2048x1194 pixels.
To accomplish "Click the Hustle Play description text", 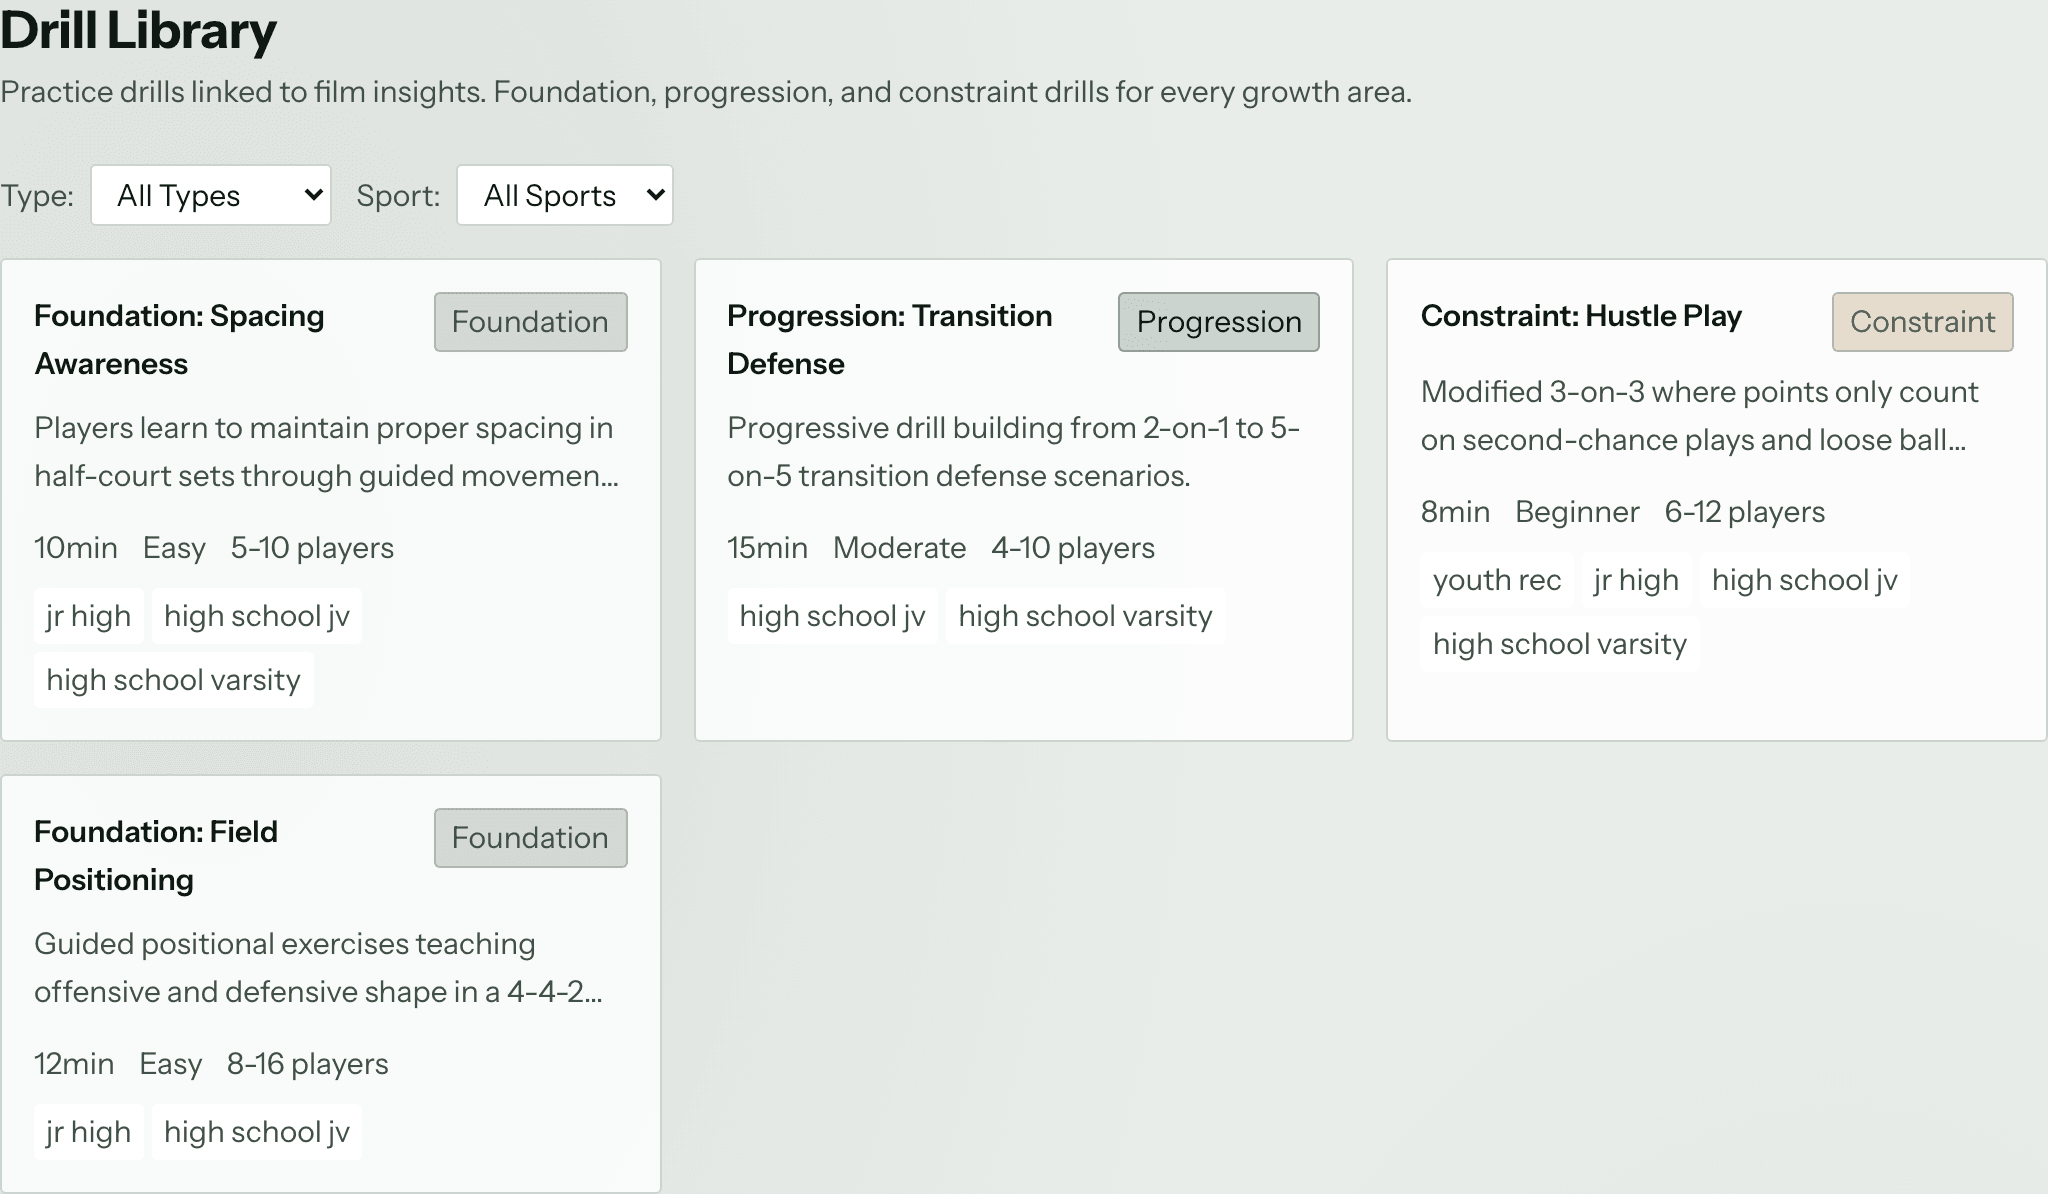I will 1699,416.
